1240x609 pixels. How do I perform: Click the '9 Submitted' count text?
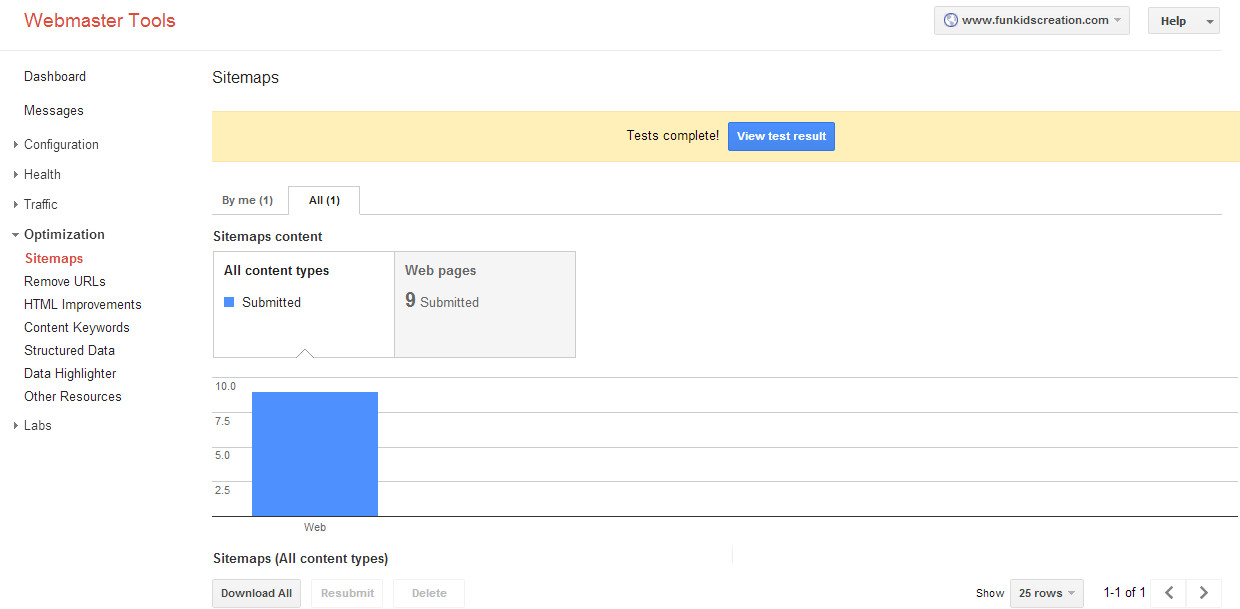(x=442, y=301)
